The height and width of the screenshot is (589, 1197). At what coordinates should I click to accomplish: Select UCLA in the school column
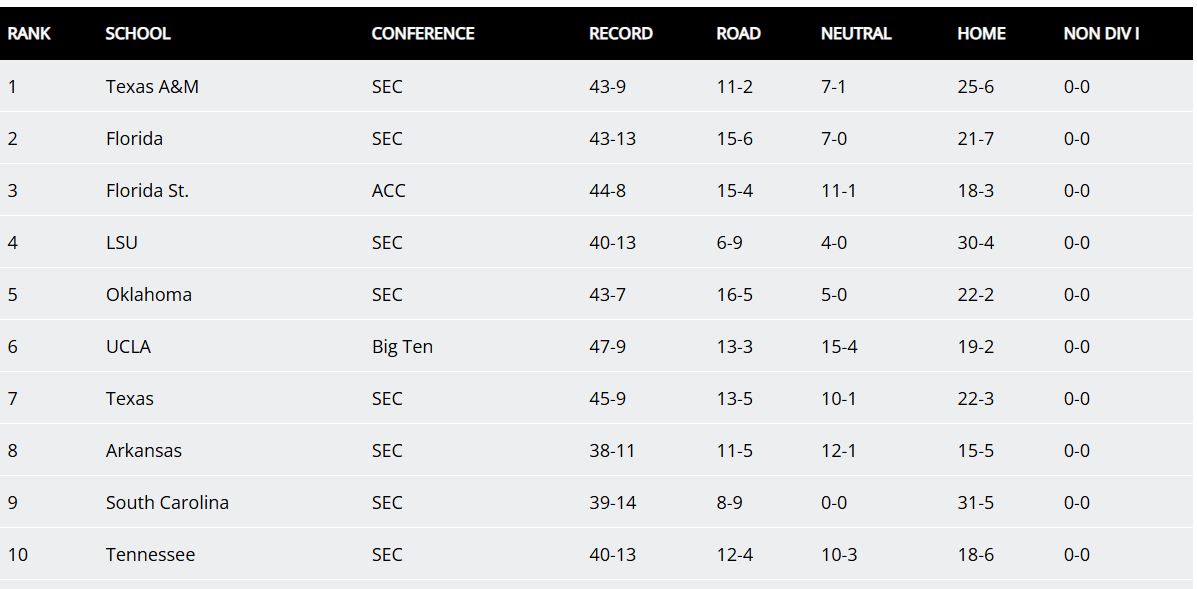point(128,346)
